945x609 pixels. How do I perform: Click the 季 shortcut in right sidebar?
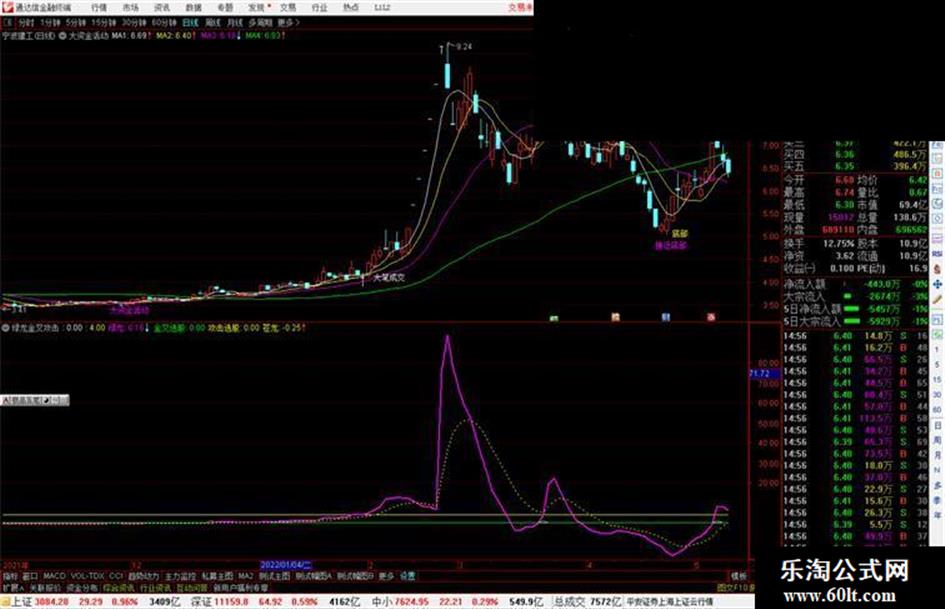(x=937, y=500)
